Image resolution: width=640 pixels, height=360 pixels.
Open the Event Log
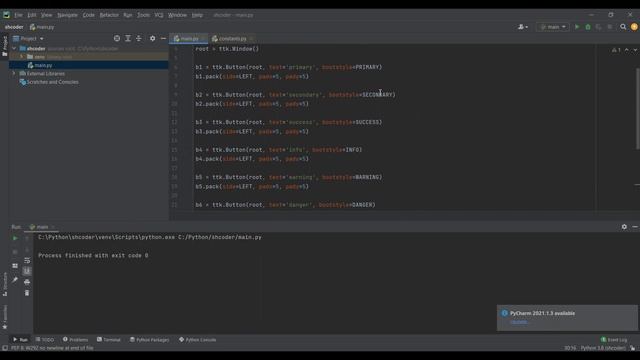coord(614,340)
